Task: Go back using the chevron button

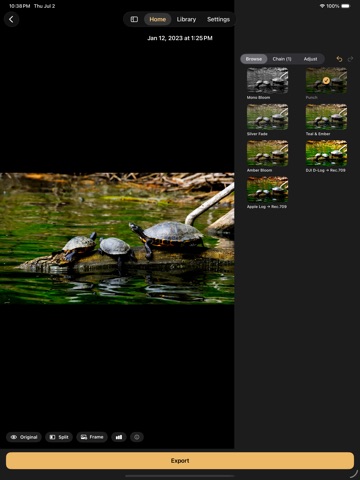Action: click(11, 19)
